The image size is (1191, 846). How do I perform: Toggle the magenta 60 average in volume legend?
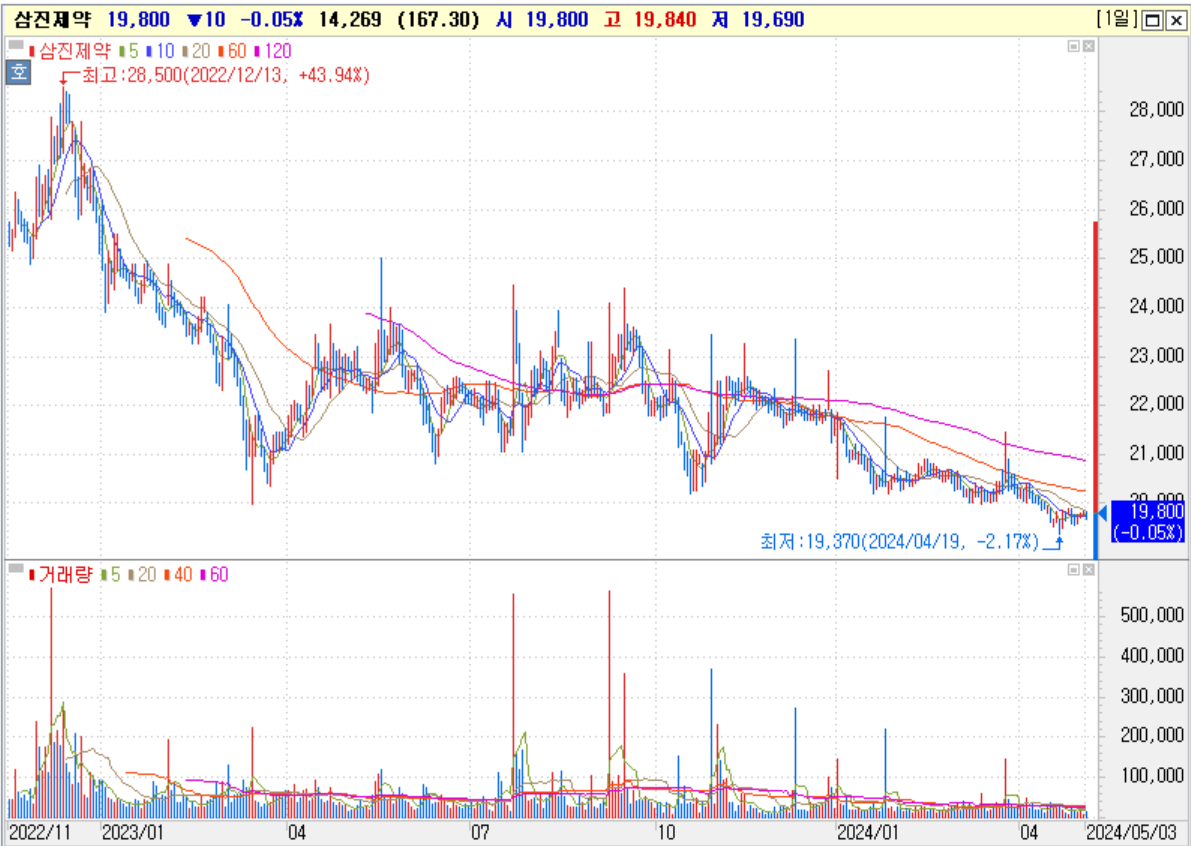tap(213, 574)
